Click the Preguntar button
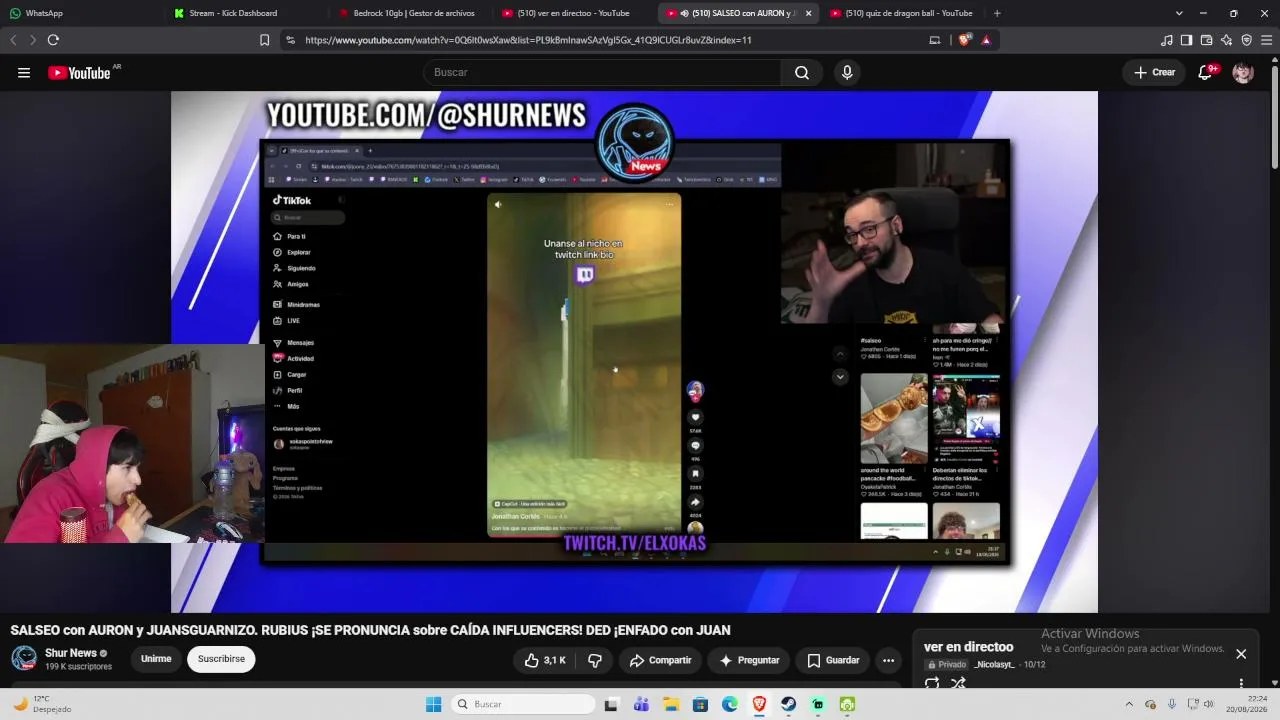This screenshot has width=1280, height=720. click(x=749, y=660)
